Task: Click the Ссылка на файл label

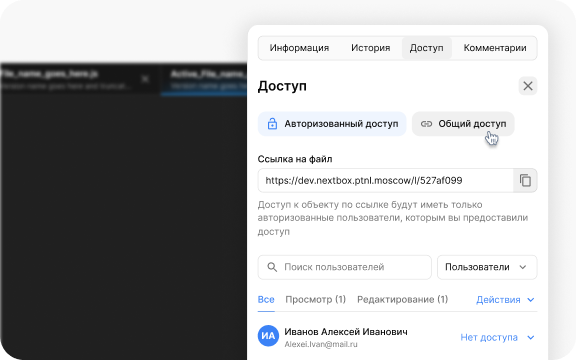Action: pyautogui.click(x=295, y=159)
